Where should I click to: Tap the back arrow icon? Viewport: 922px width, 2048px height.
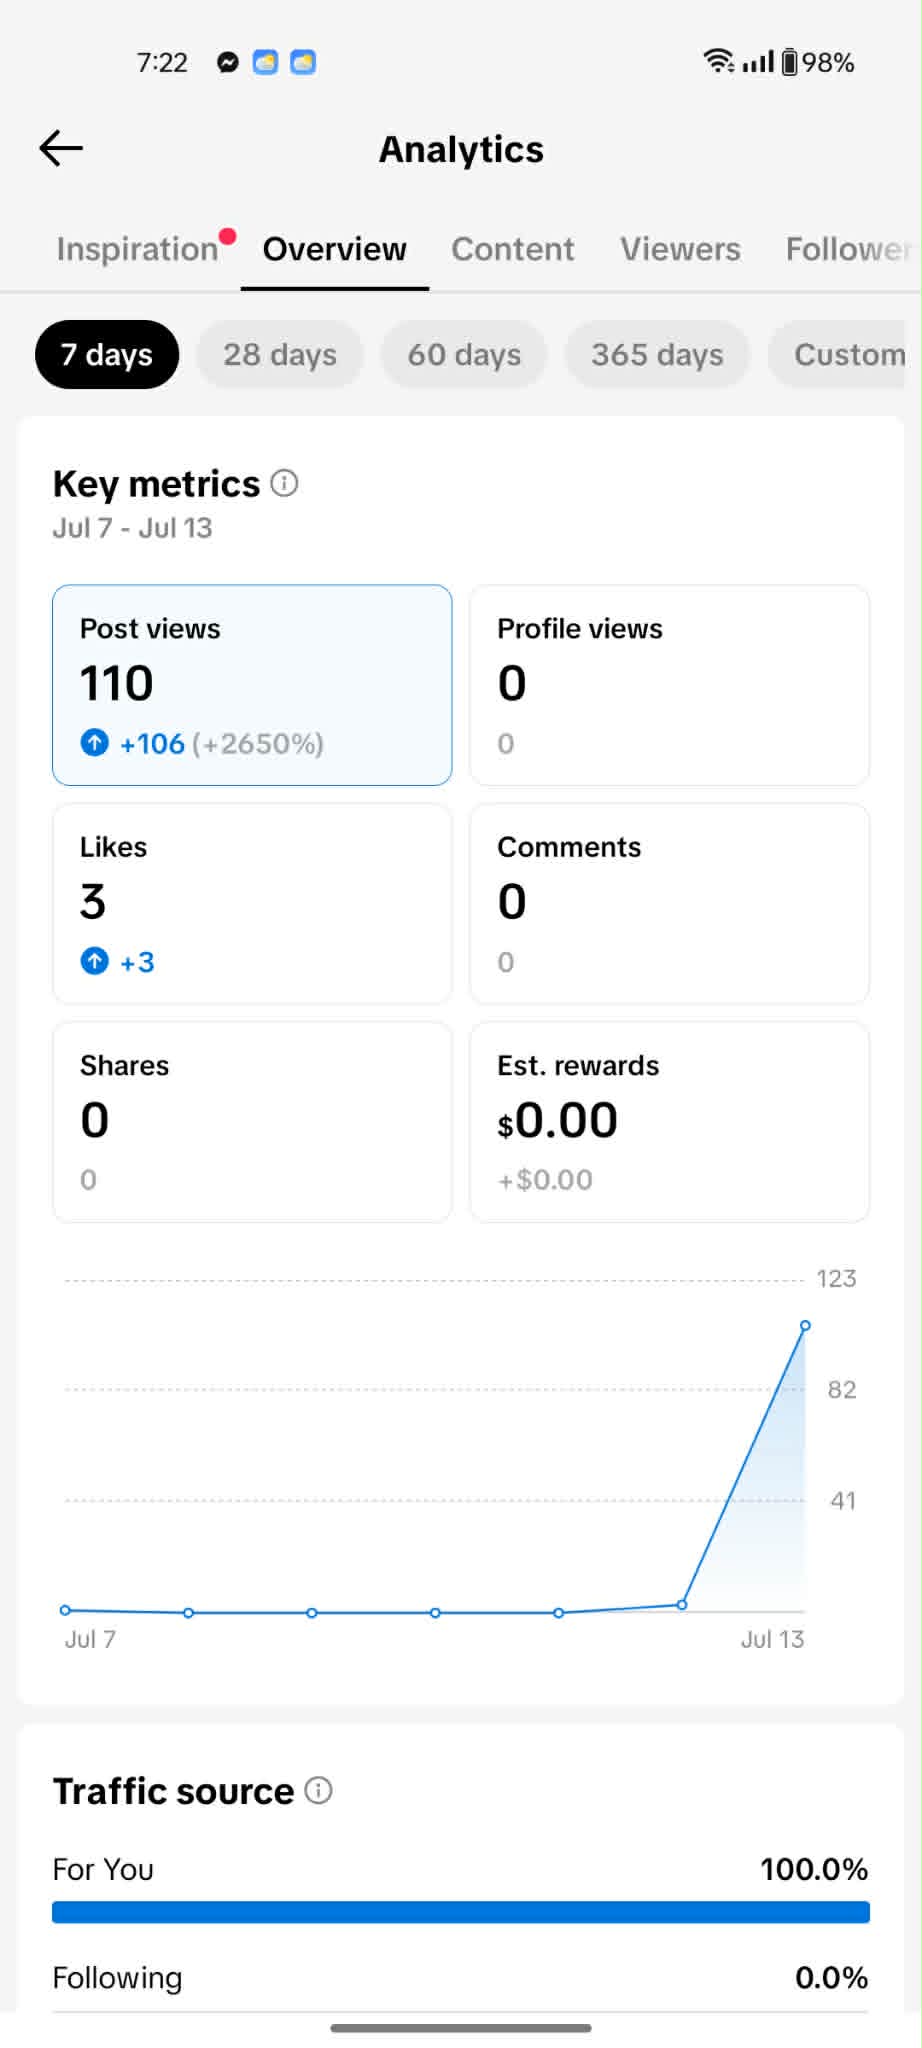(61, 148)
